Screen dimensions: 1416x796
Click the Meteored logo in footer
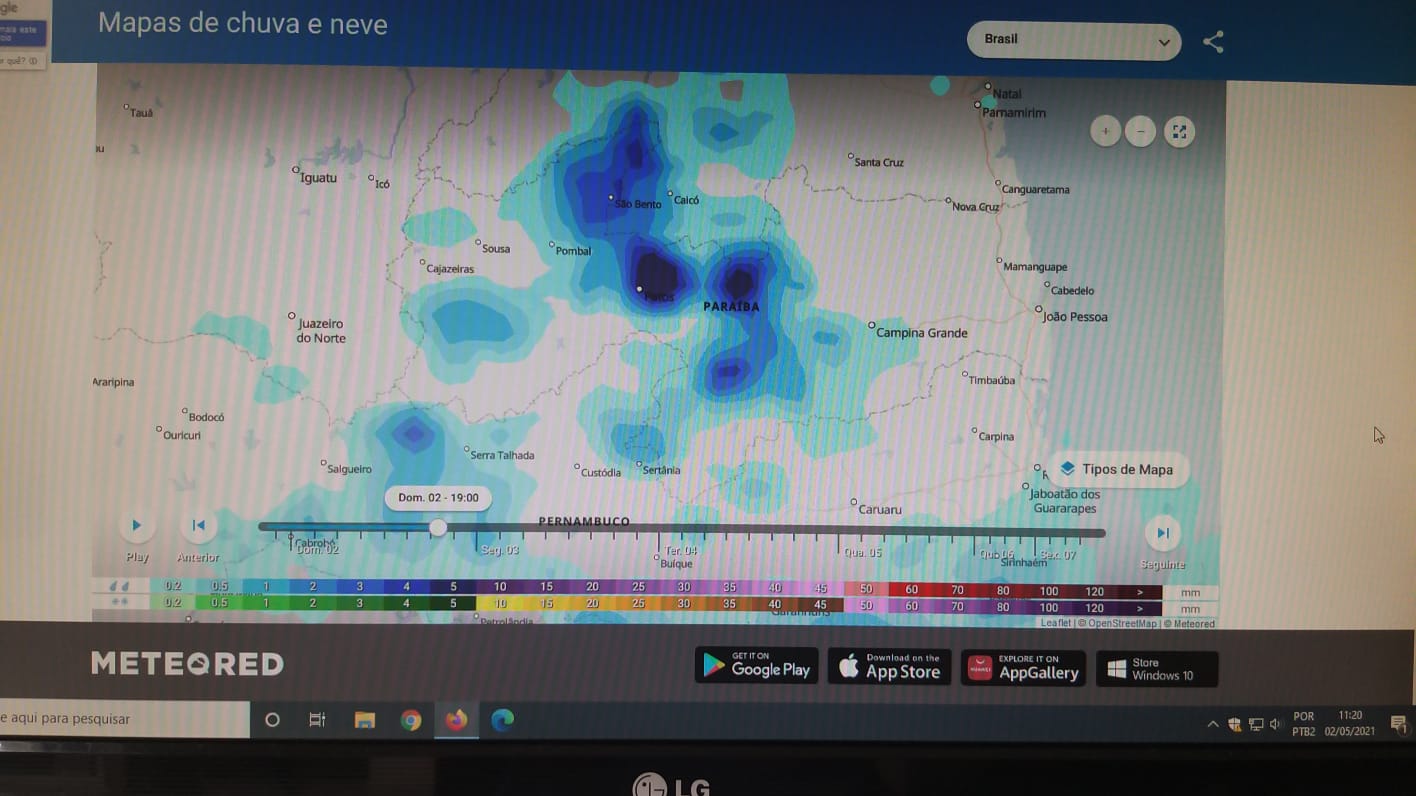point(187,663)
